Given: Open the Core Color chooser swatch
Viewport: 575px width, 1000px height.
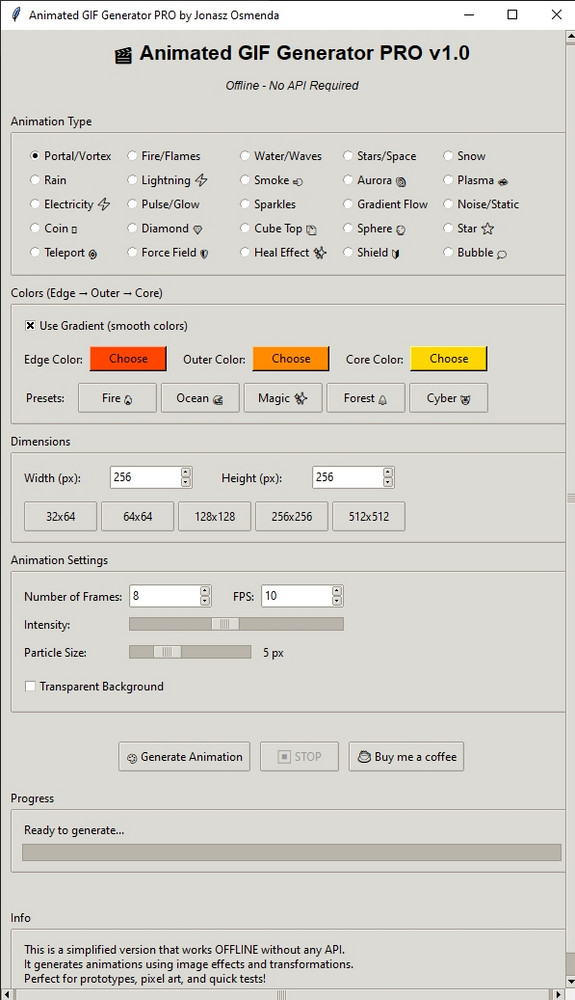Looking at the screenshot, I should [x=449, y=358].
